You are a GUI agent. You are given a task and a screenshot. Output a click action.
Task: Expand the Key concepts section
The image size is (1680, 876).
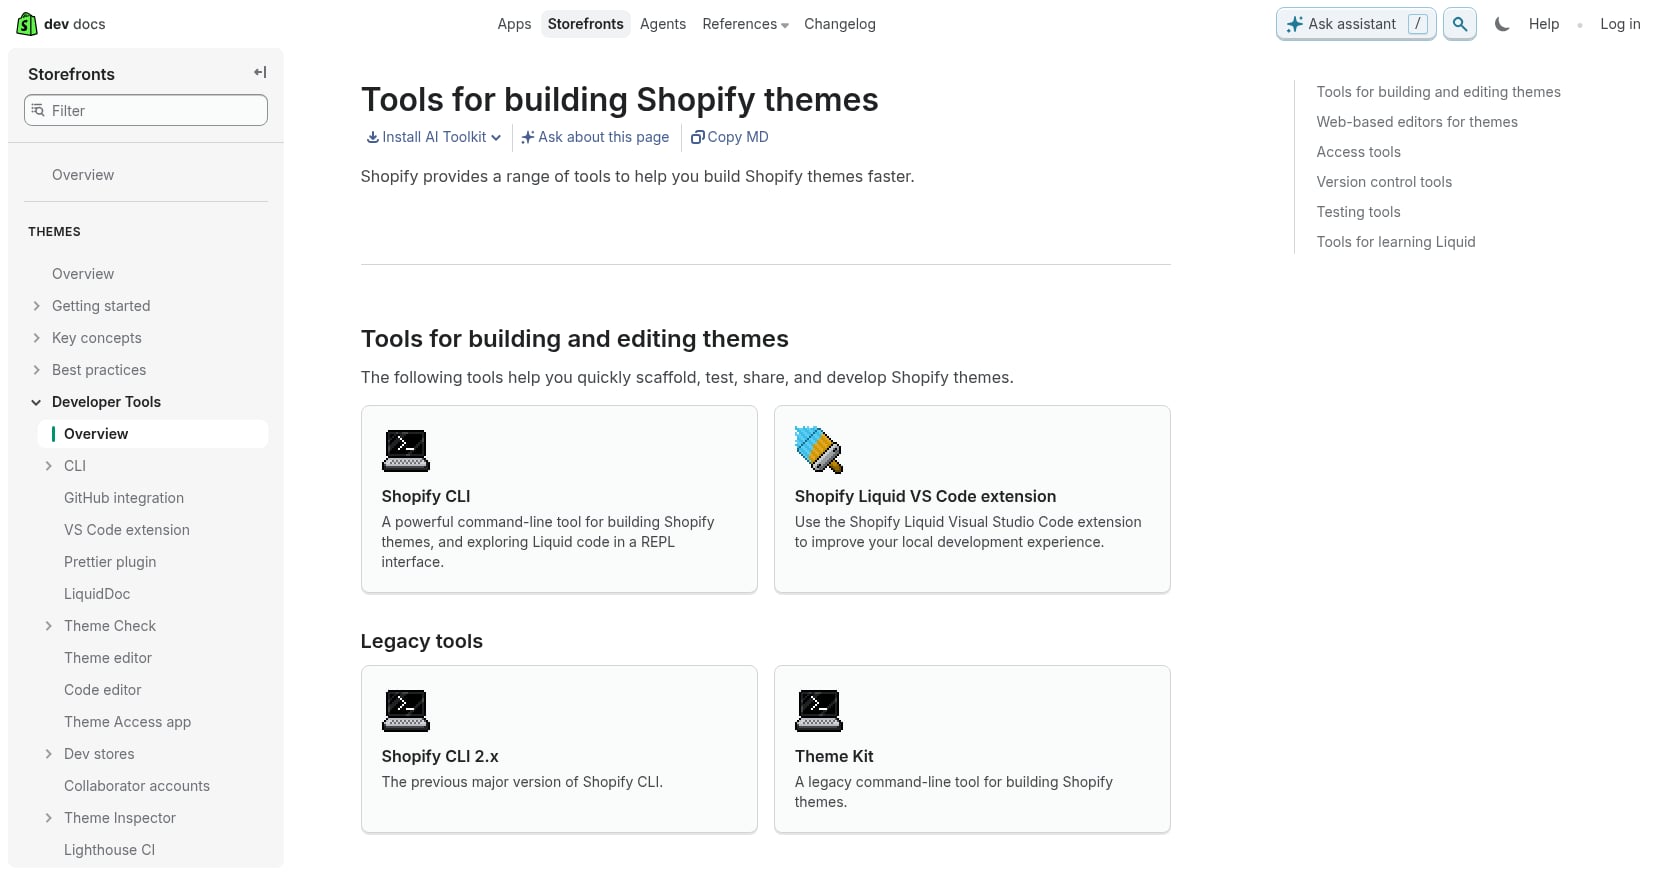[x=37, y=338]
